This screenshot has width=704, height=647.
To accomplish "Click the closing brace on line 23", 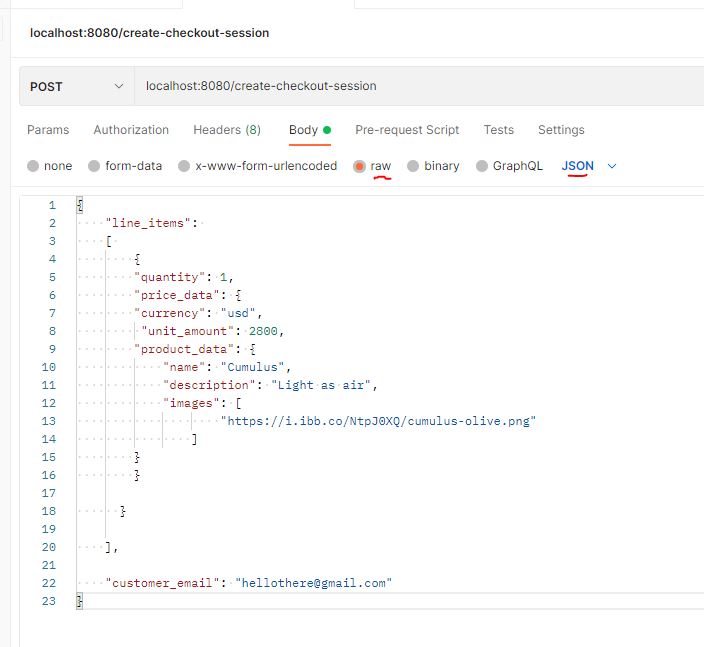I will 79,601.
